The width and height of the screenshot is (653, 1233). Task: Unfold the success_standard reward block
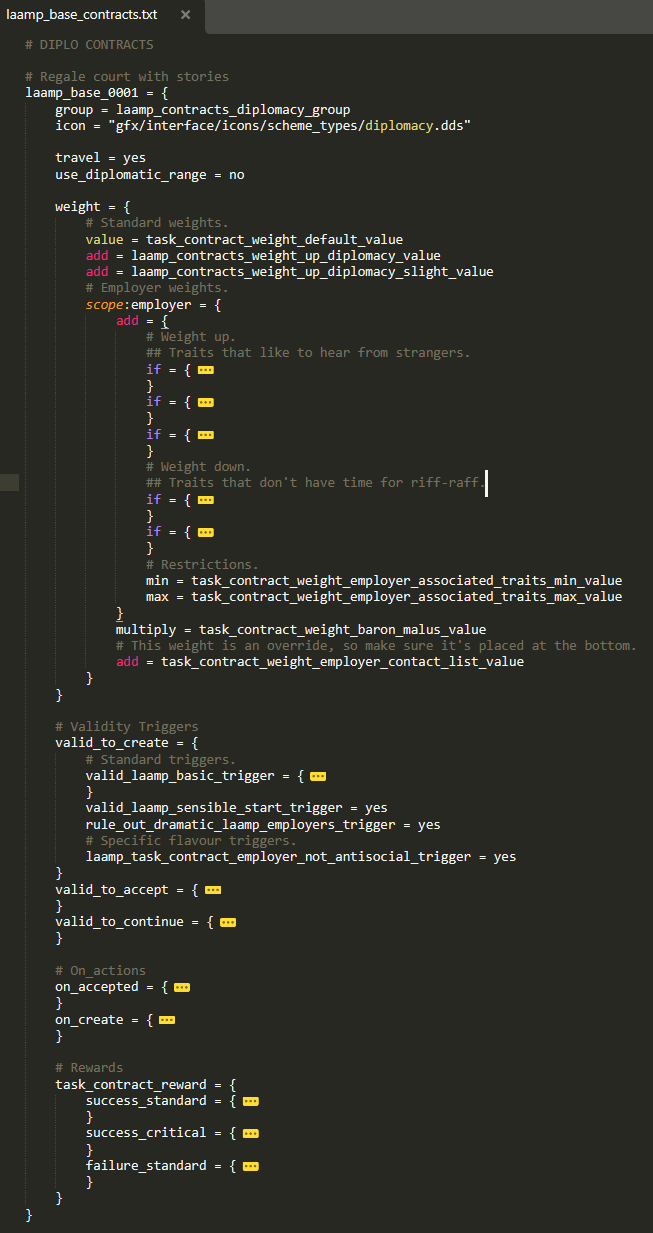[x=251, y=1101]
